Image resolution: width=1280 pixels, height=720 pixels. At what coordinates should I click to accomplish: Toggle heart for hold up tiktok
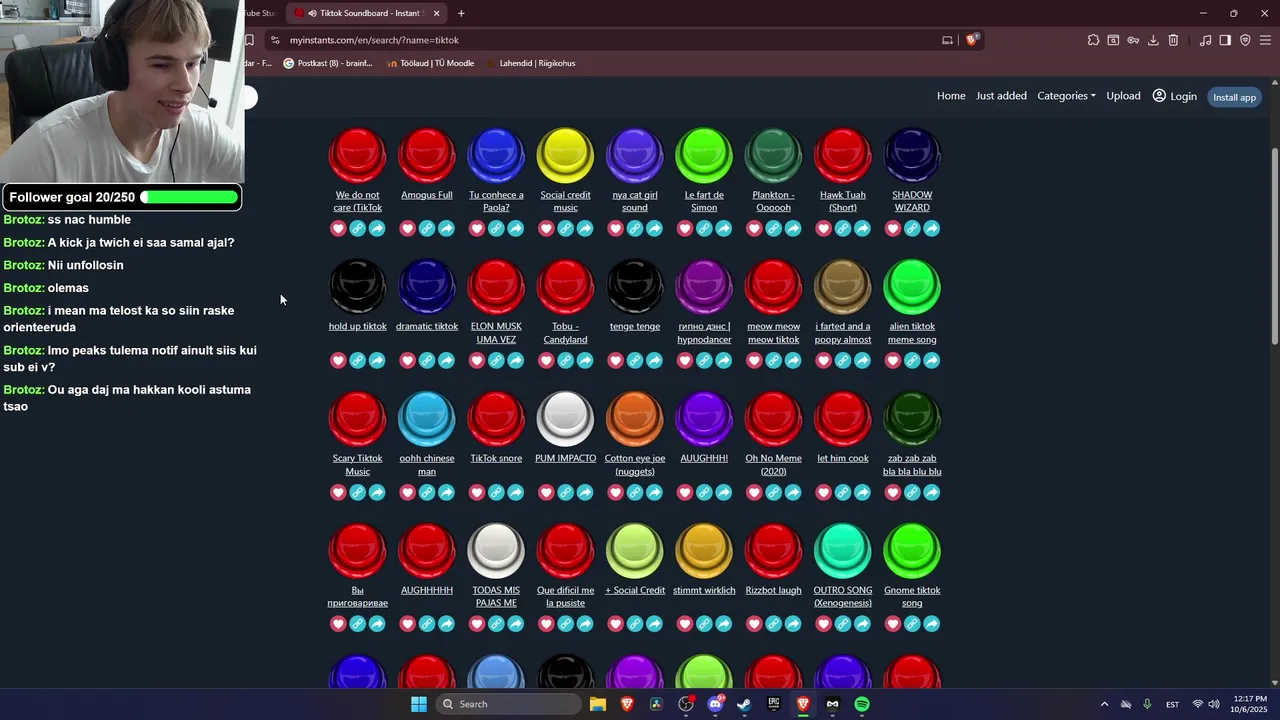coord(338,361)
